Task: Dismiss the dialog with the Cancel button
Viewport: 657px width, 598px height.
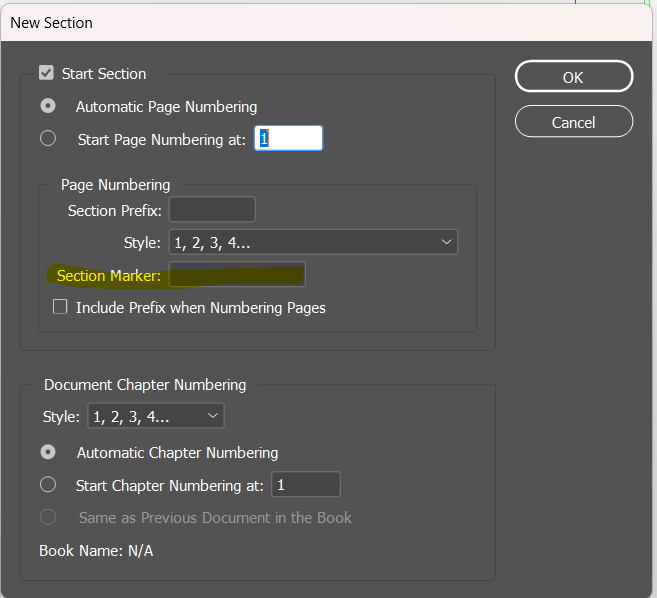Action: 574,122
